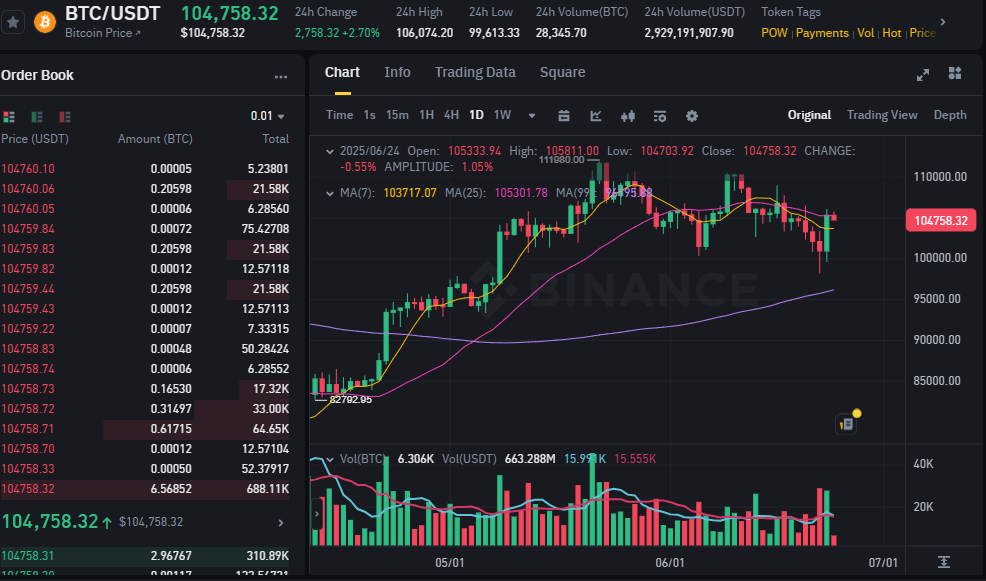986x581 pixels.
Task: Select ask price 104758.32 in order book
Action: tap(28, 489)
